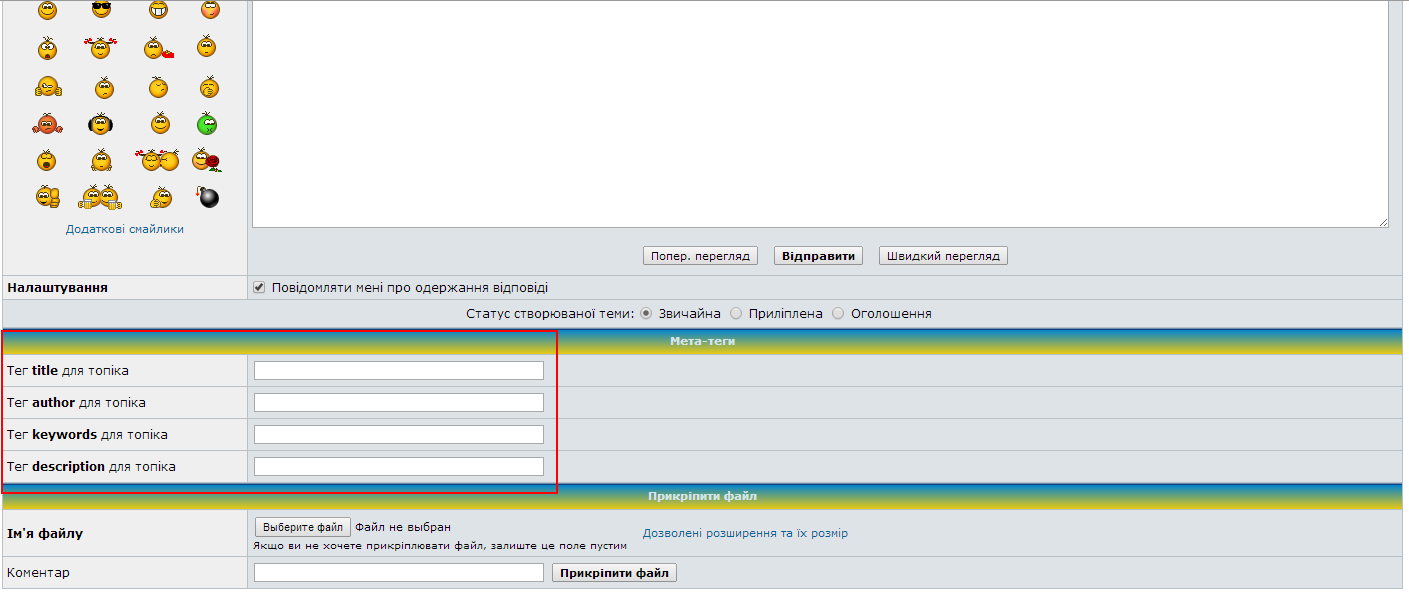Screen dimensions: 1409x606
Task: Open the Дозволені розширення та їх розмір link
Action: click(x=745, y=533)
